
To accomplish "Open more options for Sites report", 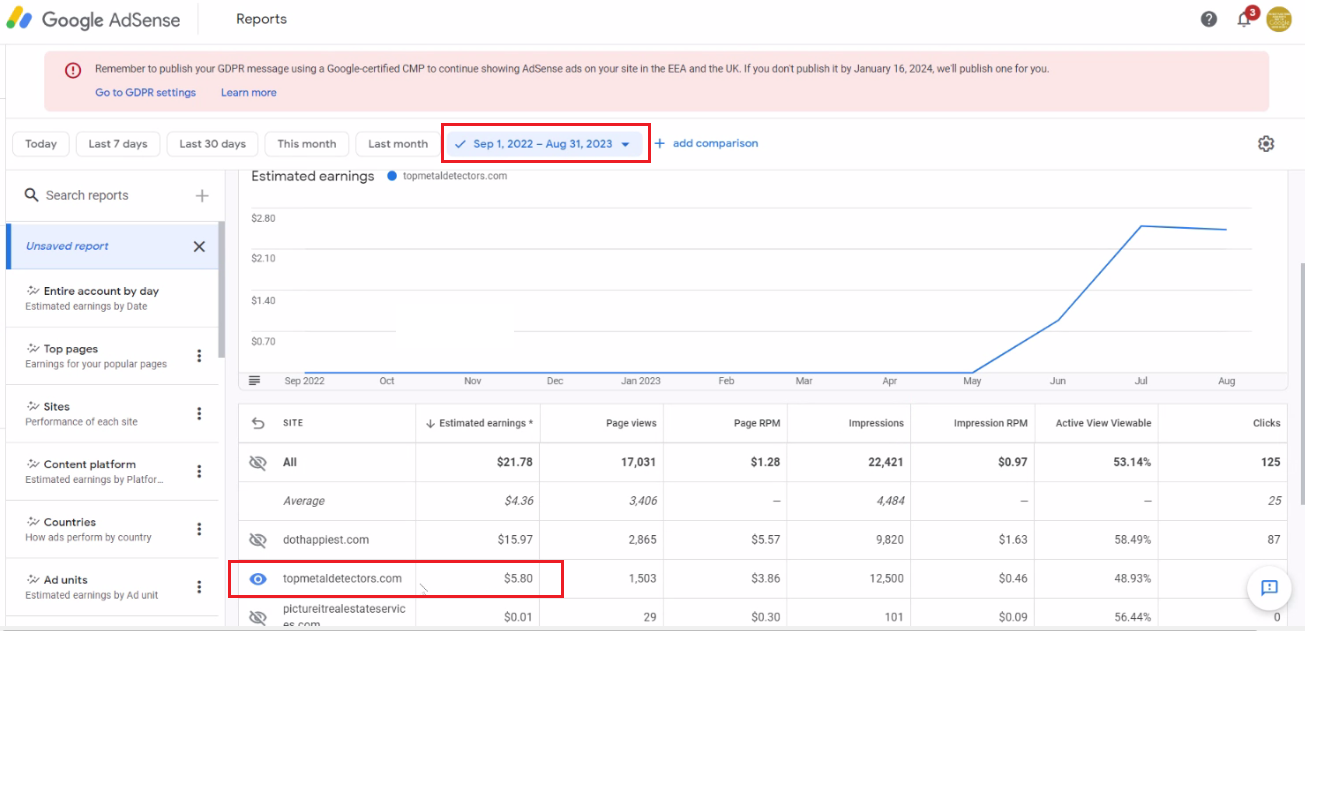I will coord(199,414).
